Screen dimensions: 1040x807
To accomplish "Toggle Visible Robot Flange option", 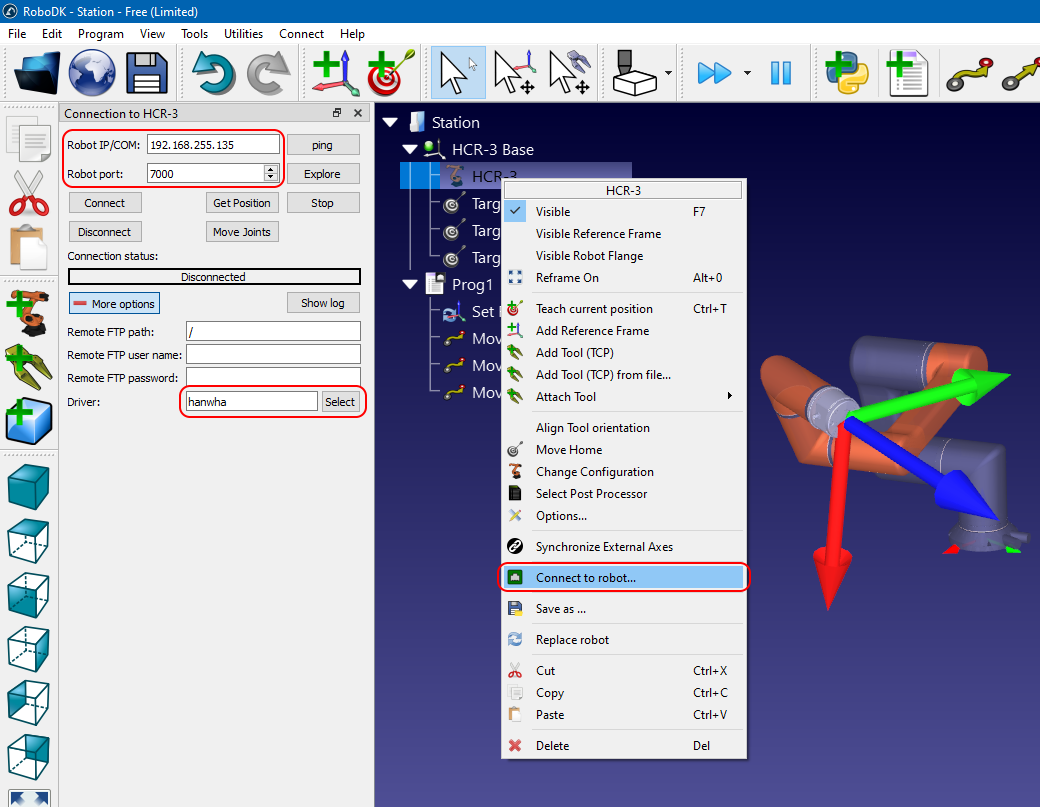I will pyautogui.click(x=589, y=256).
